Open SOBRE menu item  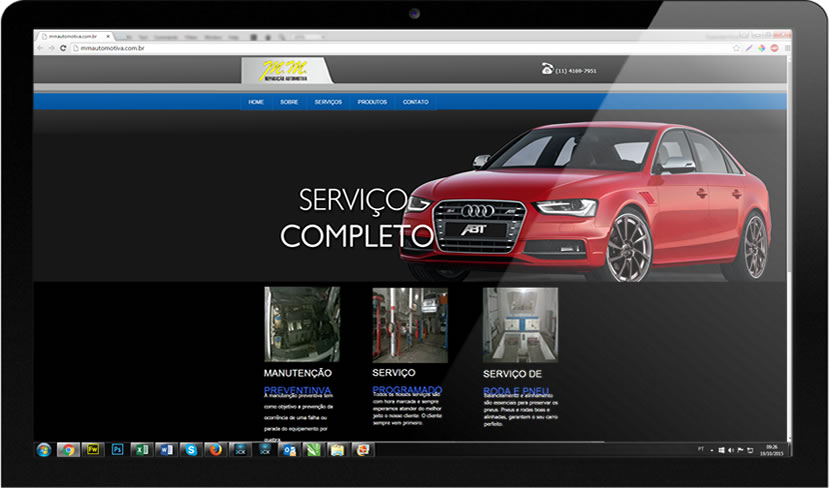coord(289,102)
